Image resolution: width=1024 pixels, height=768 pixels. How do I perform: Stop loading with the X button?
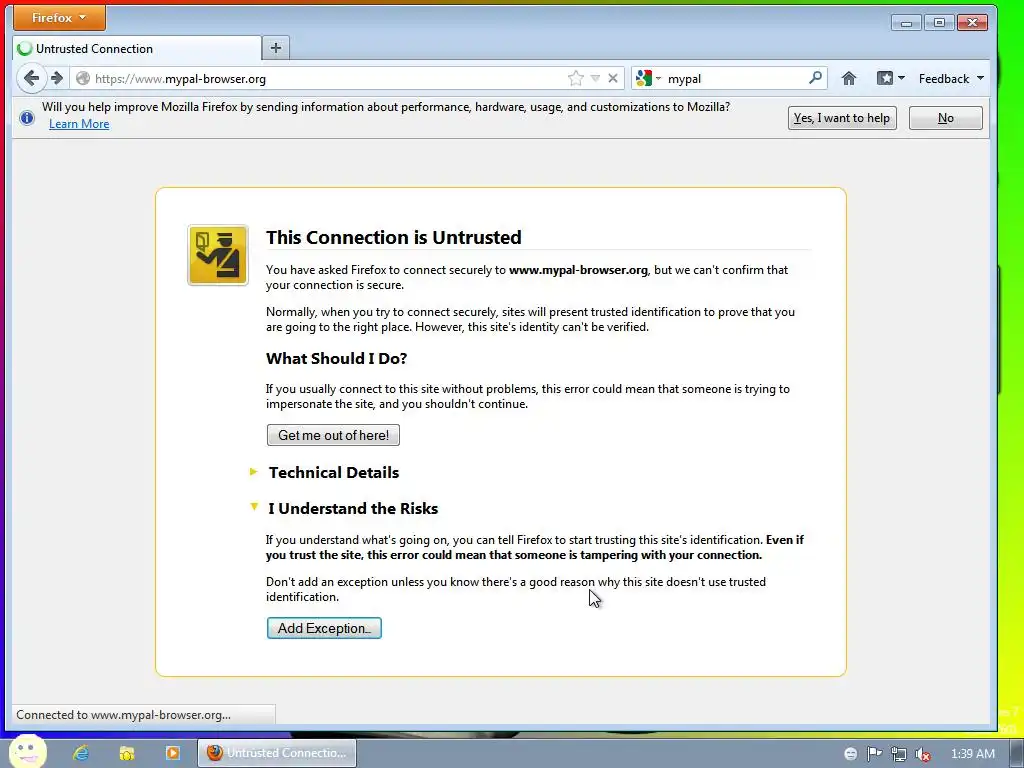613,78
